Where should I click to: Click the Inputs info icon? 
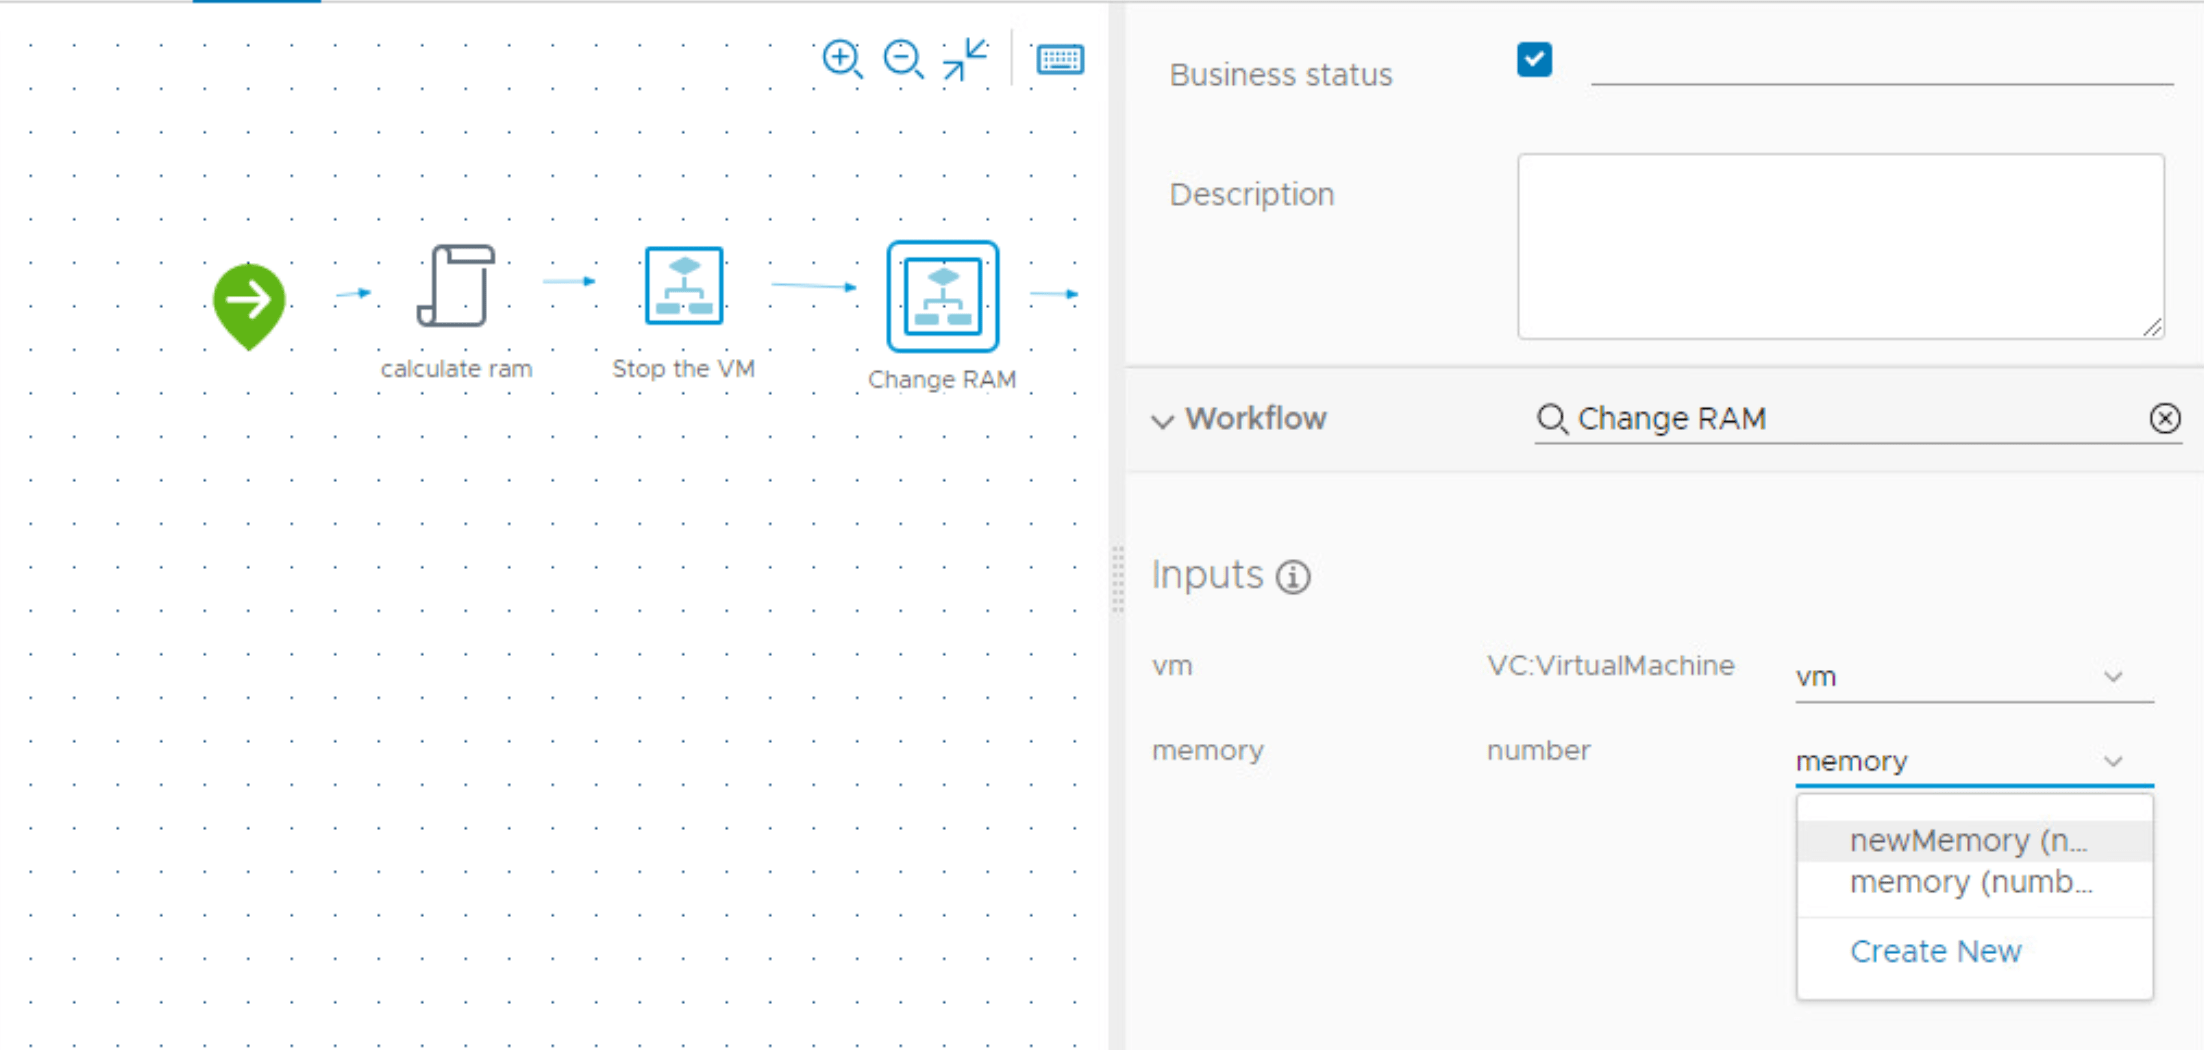pos(1293,577)
